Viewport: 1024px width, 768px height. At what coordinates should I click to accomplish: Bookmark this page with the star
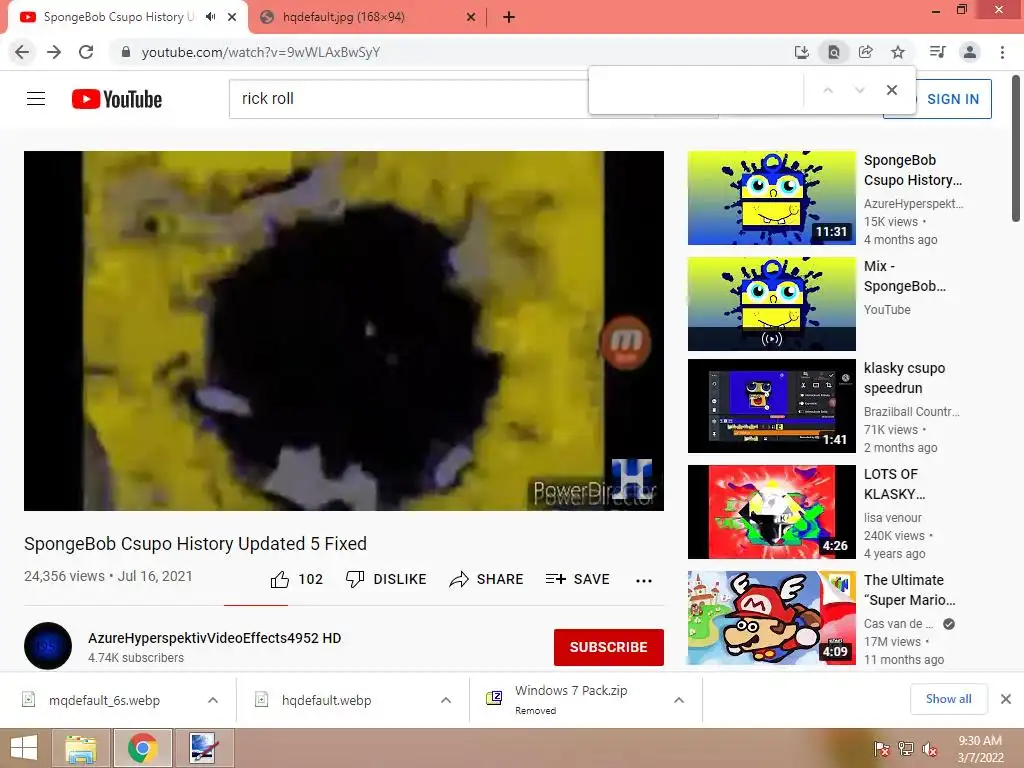(x=898, y=52)
